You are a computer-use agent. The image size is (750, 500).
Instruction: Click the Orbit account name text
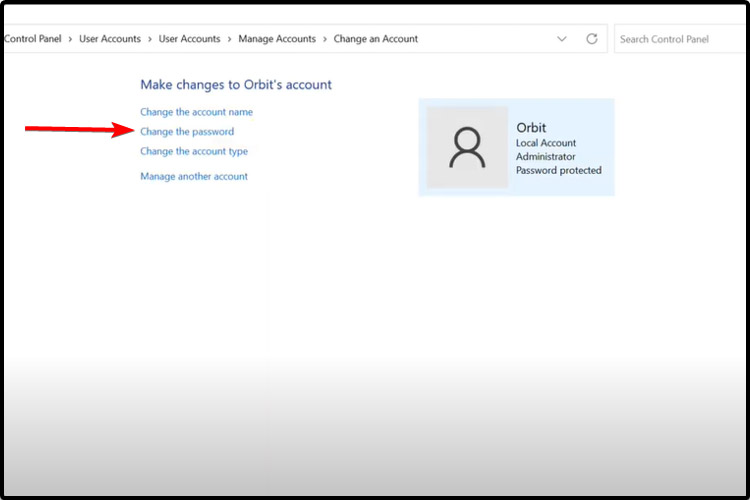[531, 128]
